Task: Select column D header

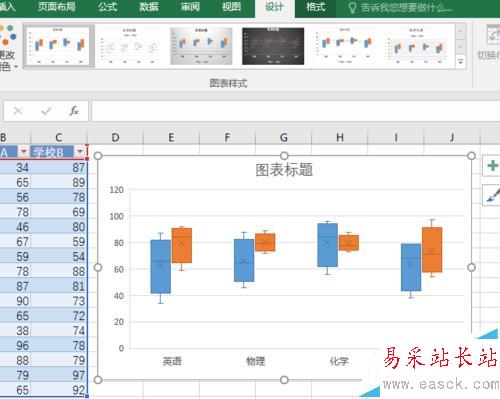Action: 115,137
